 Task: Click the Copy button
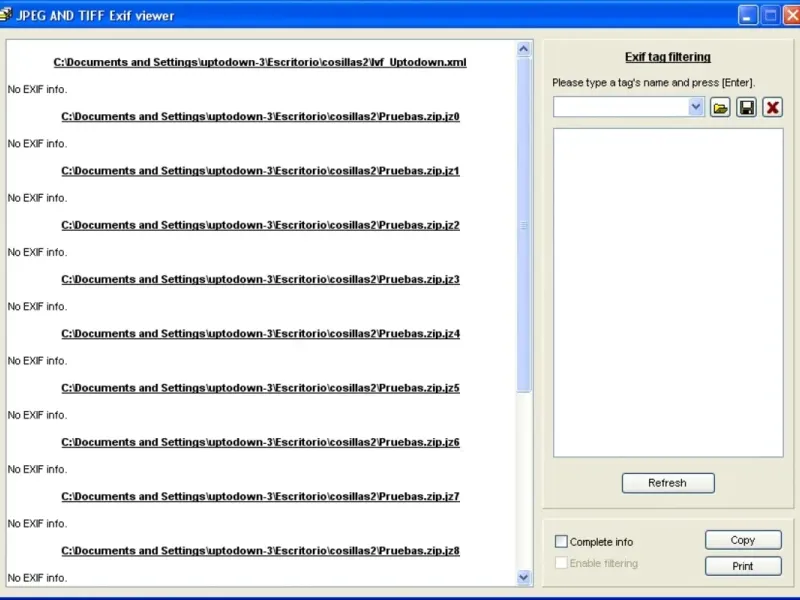[743, 540]
